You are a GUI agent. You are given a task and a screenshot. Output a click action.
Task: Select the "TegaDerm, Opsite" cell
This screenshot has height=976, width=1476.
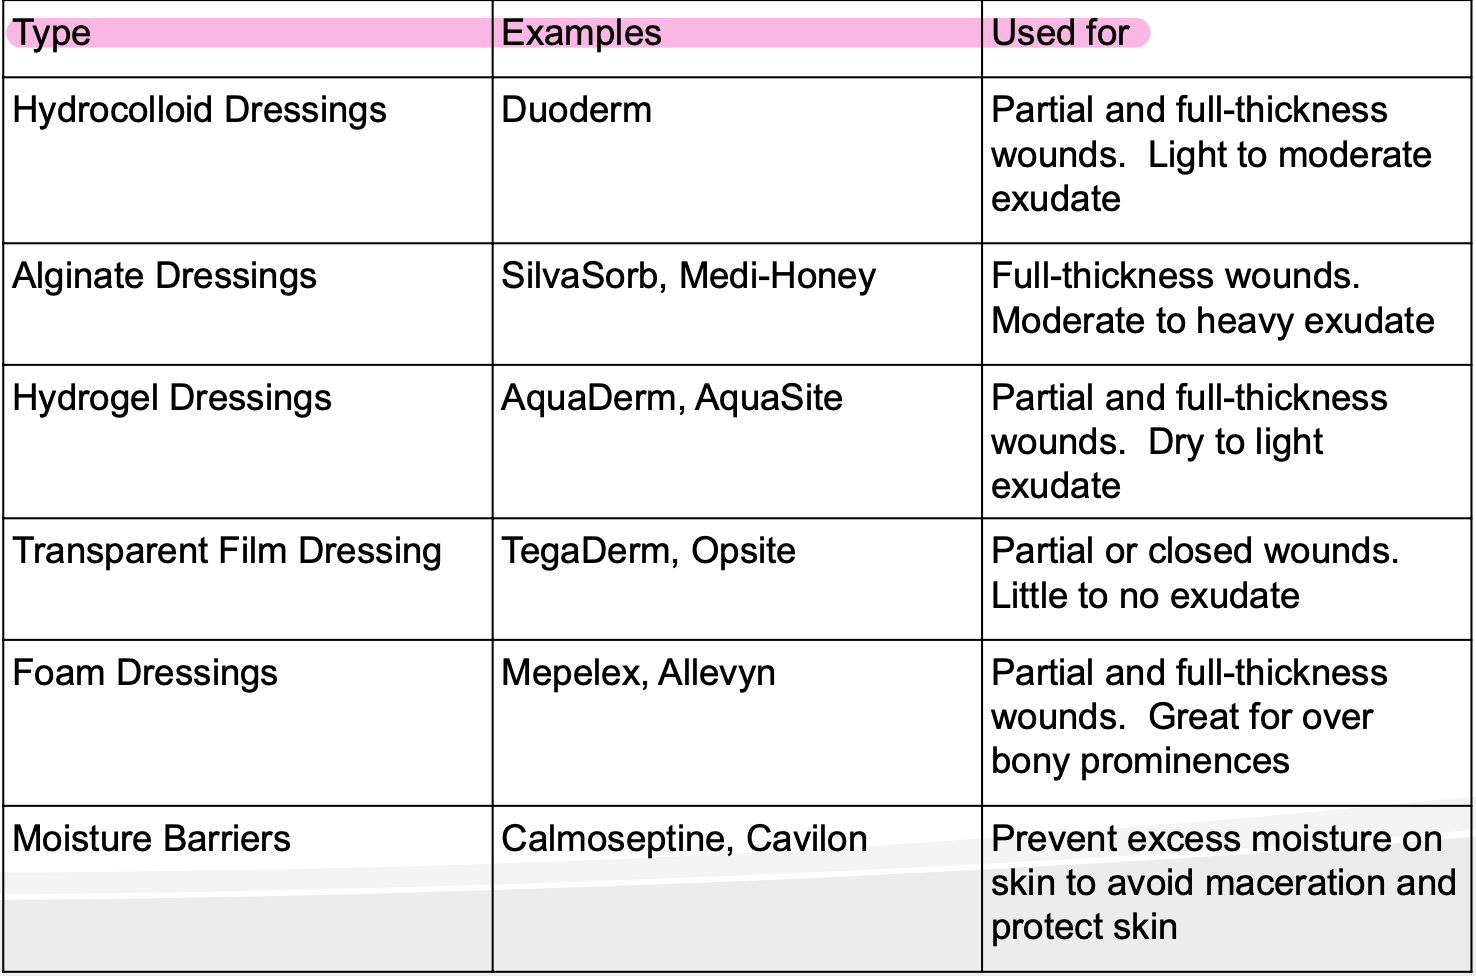click(648, 551)
